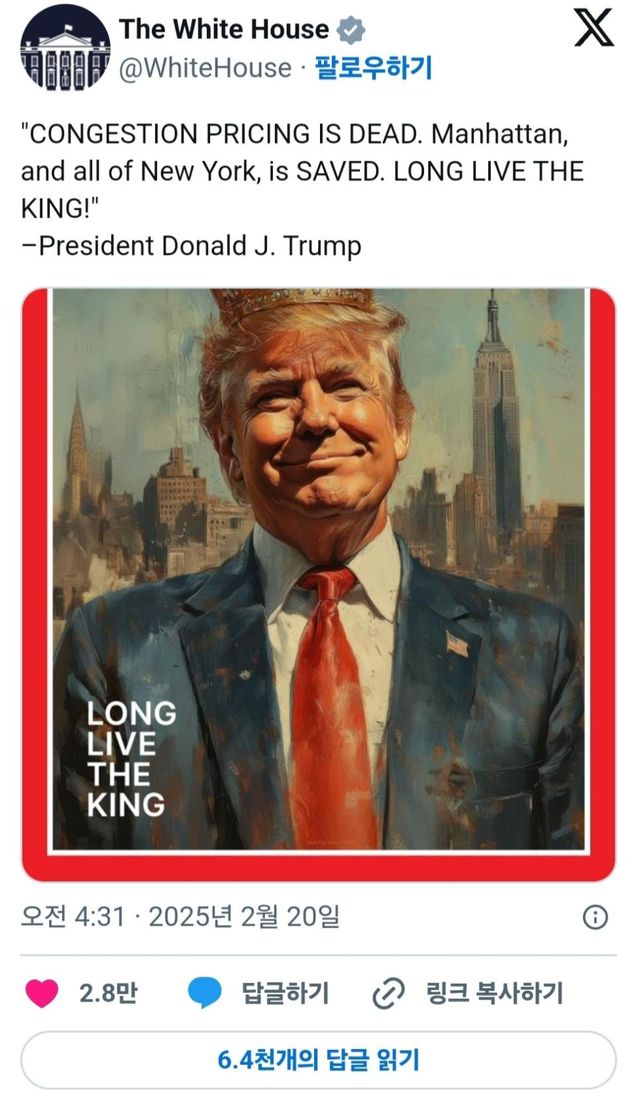The image size is (640, 1094).
Task: Click the blue verified badge
Action: (x=351, y=31)
